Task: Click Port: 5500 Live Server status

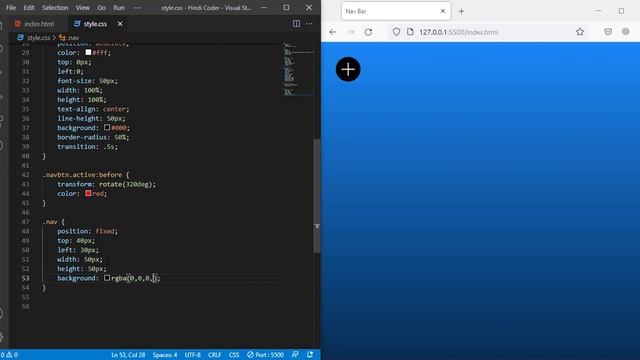Action: pos(265,355)
